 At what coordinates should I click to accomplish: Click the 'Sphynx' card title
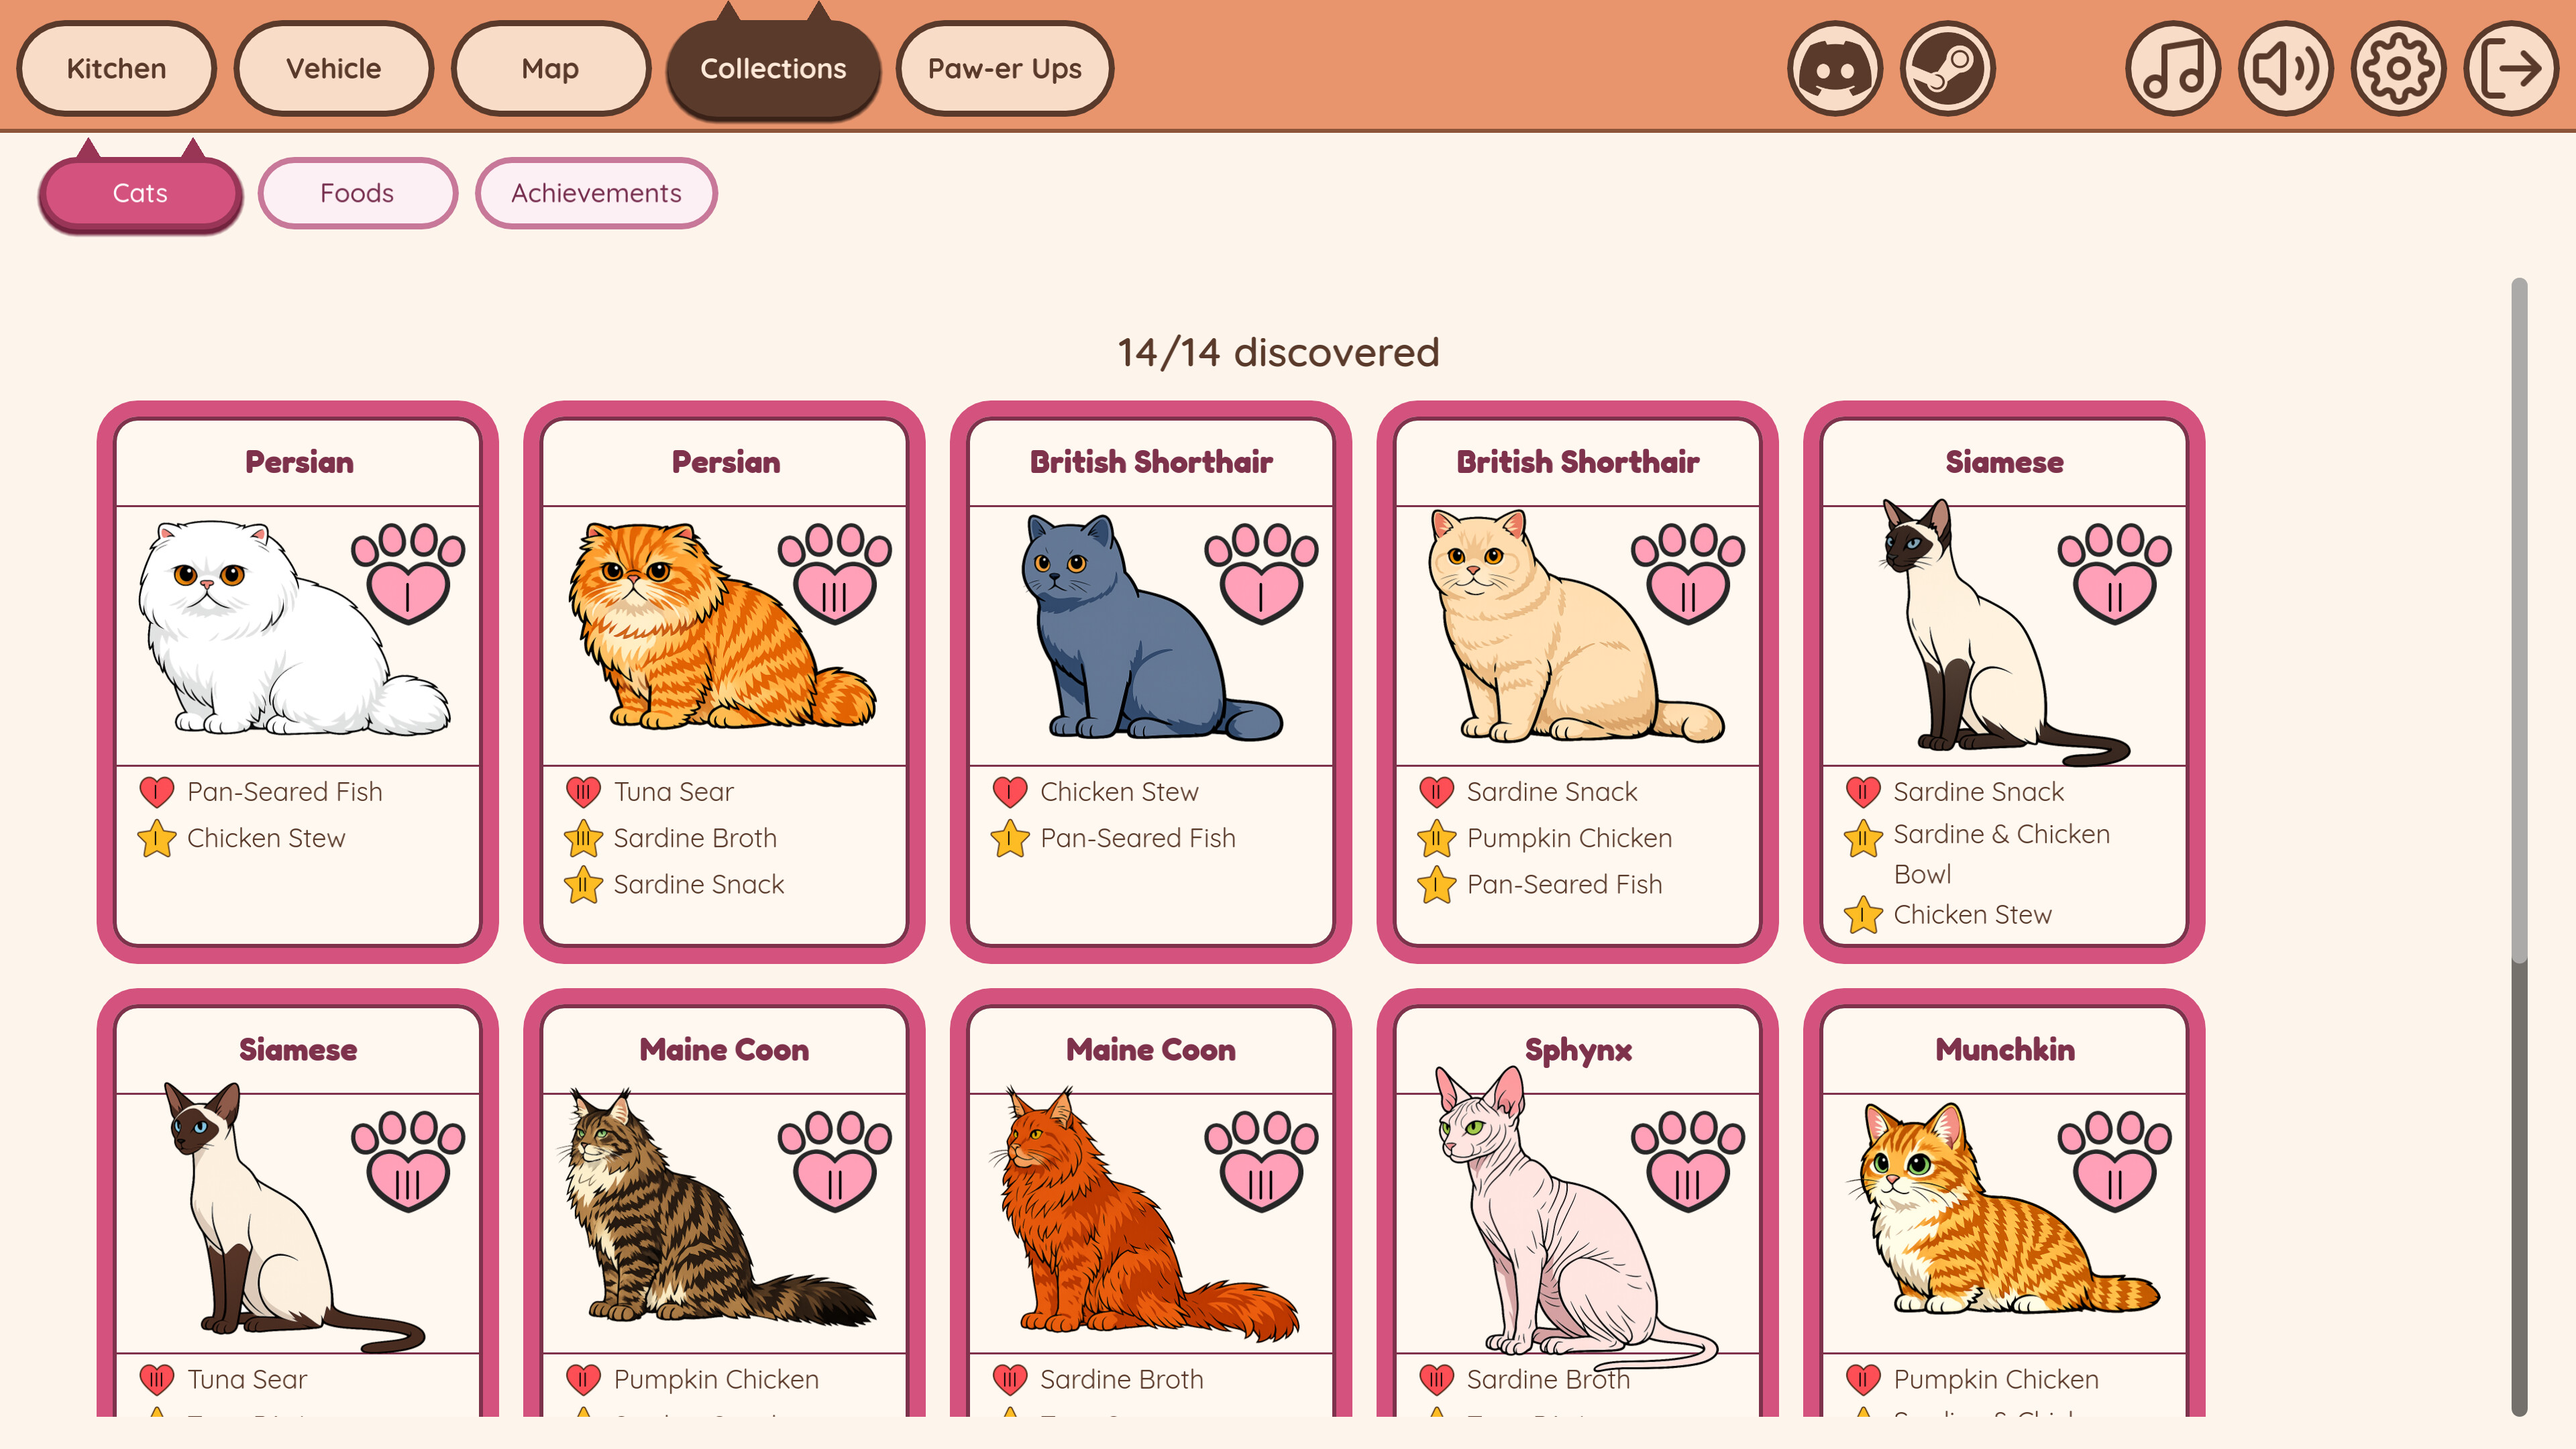coord(1578,1050)
